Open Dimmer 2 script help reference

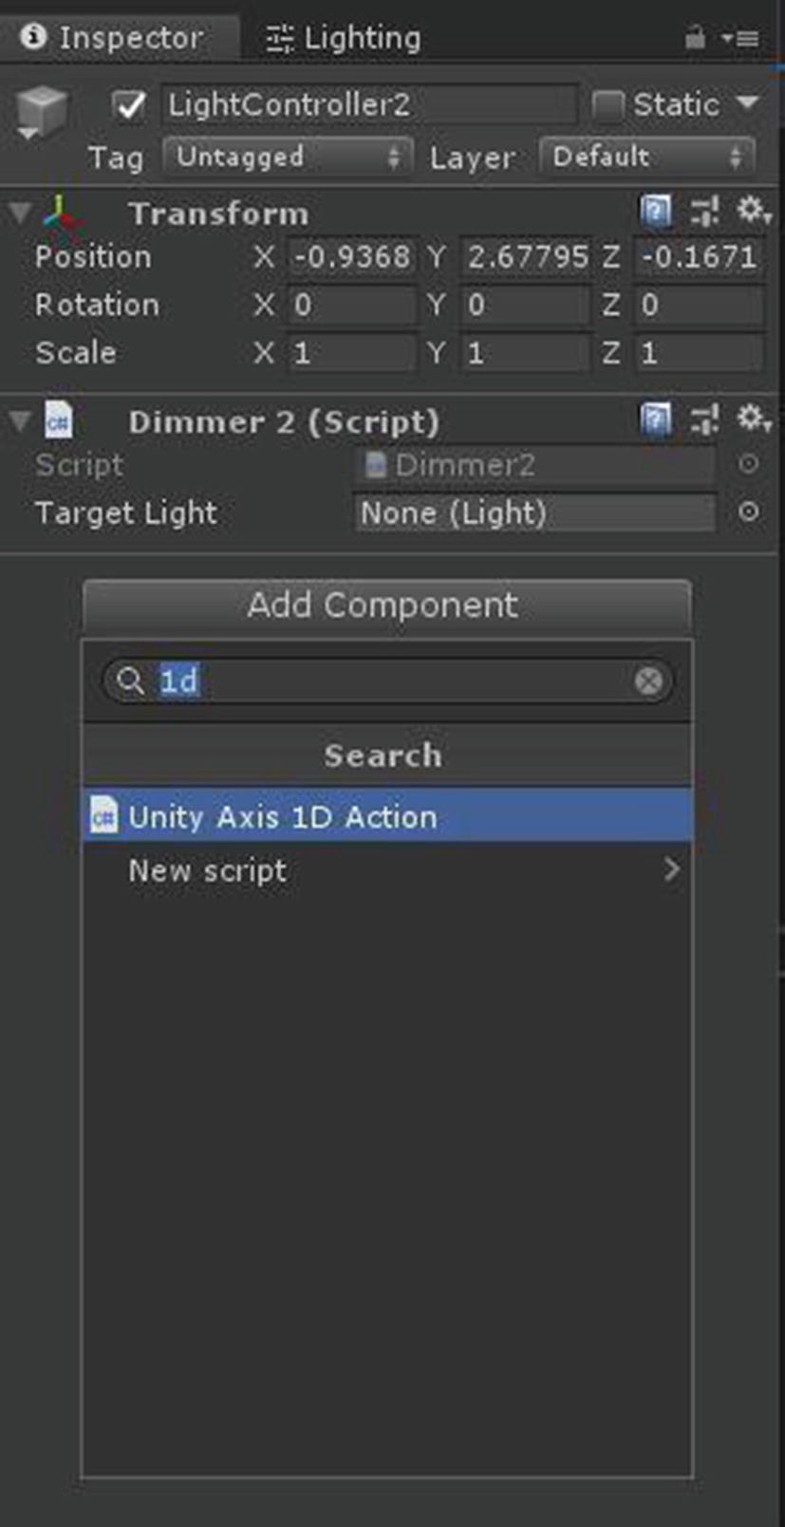pyautogui.click(x=656, y=421)
